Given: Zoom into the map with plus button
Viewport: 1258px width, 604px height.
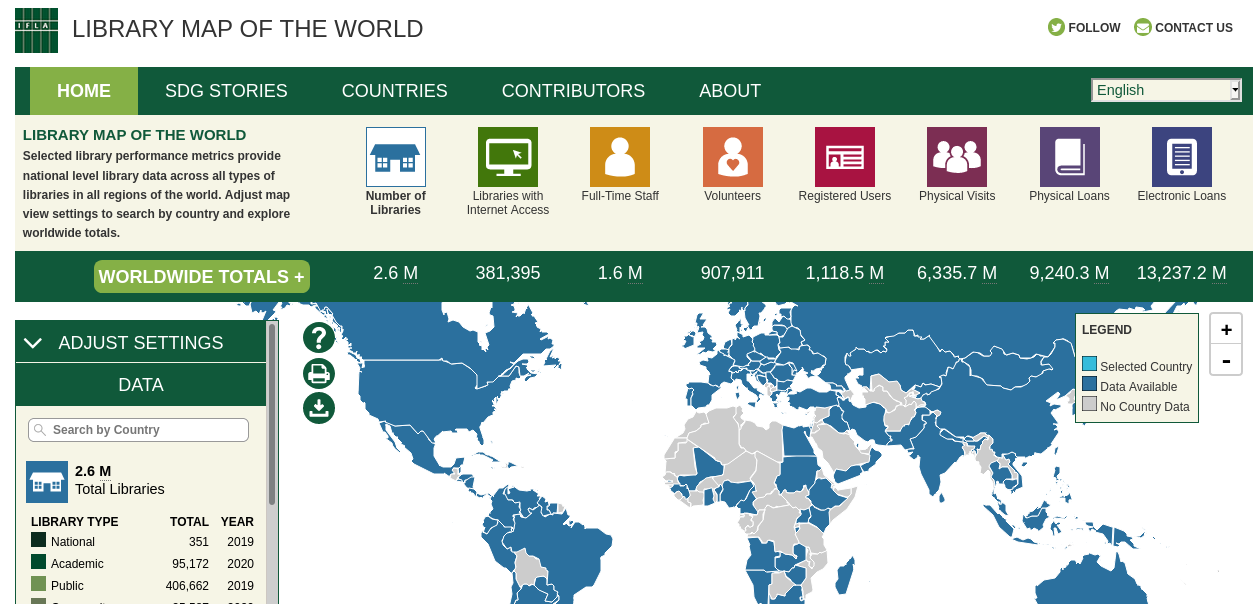Looking at the screenshot, I should (1225, 328).
